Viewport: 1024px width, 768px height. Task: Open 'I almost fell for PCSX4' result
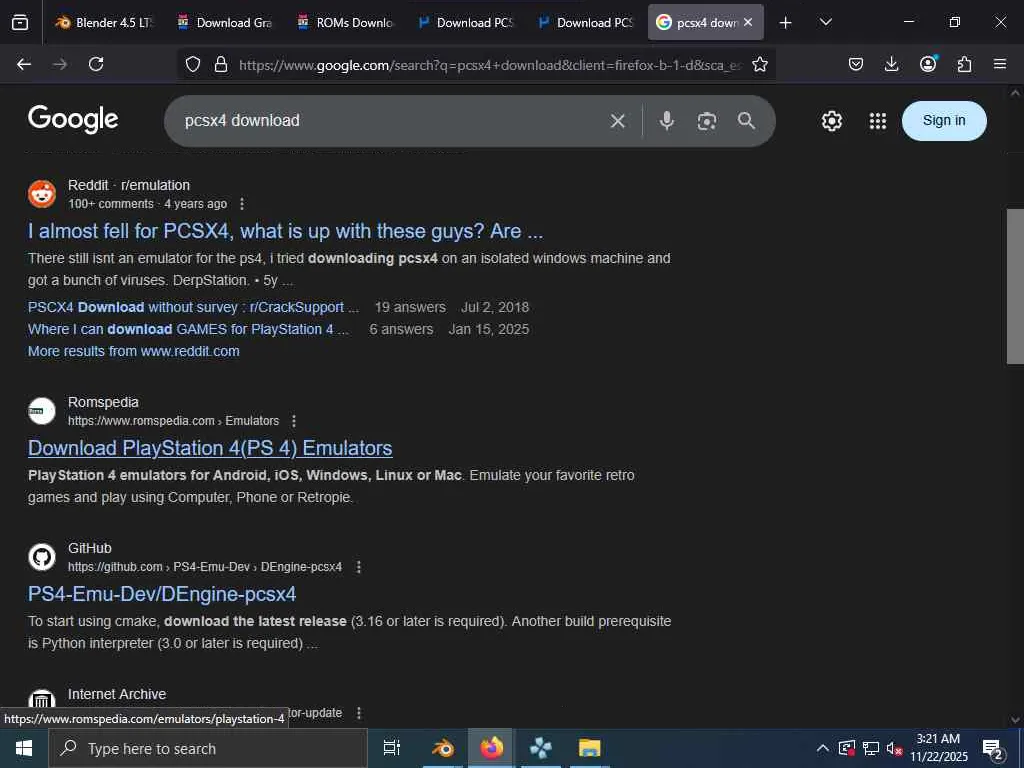point(285,231)
